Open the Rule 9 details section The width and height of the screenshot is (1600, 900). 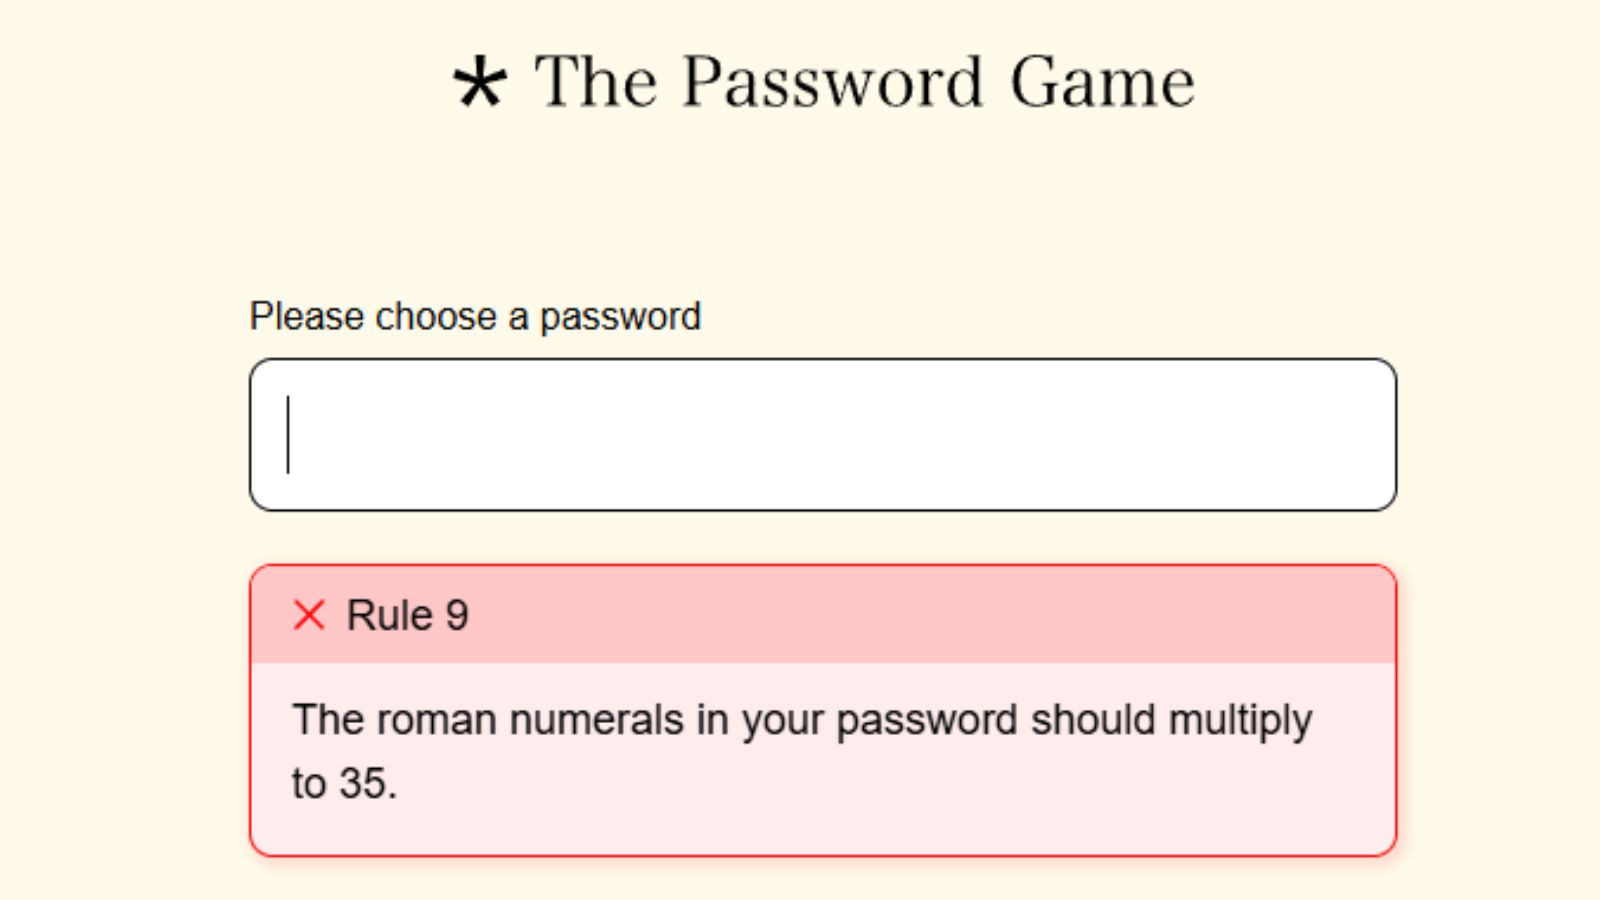coord(820,615)
